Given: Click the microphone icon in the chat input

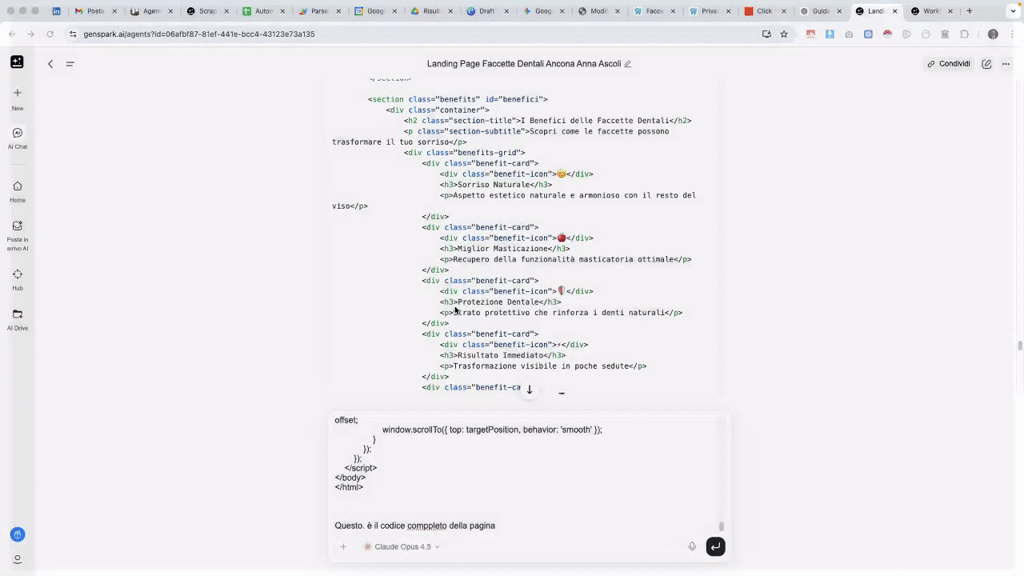Looking at the screenshot, I should point(692,546).
